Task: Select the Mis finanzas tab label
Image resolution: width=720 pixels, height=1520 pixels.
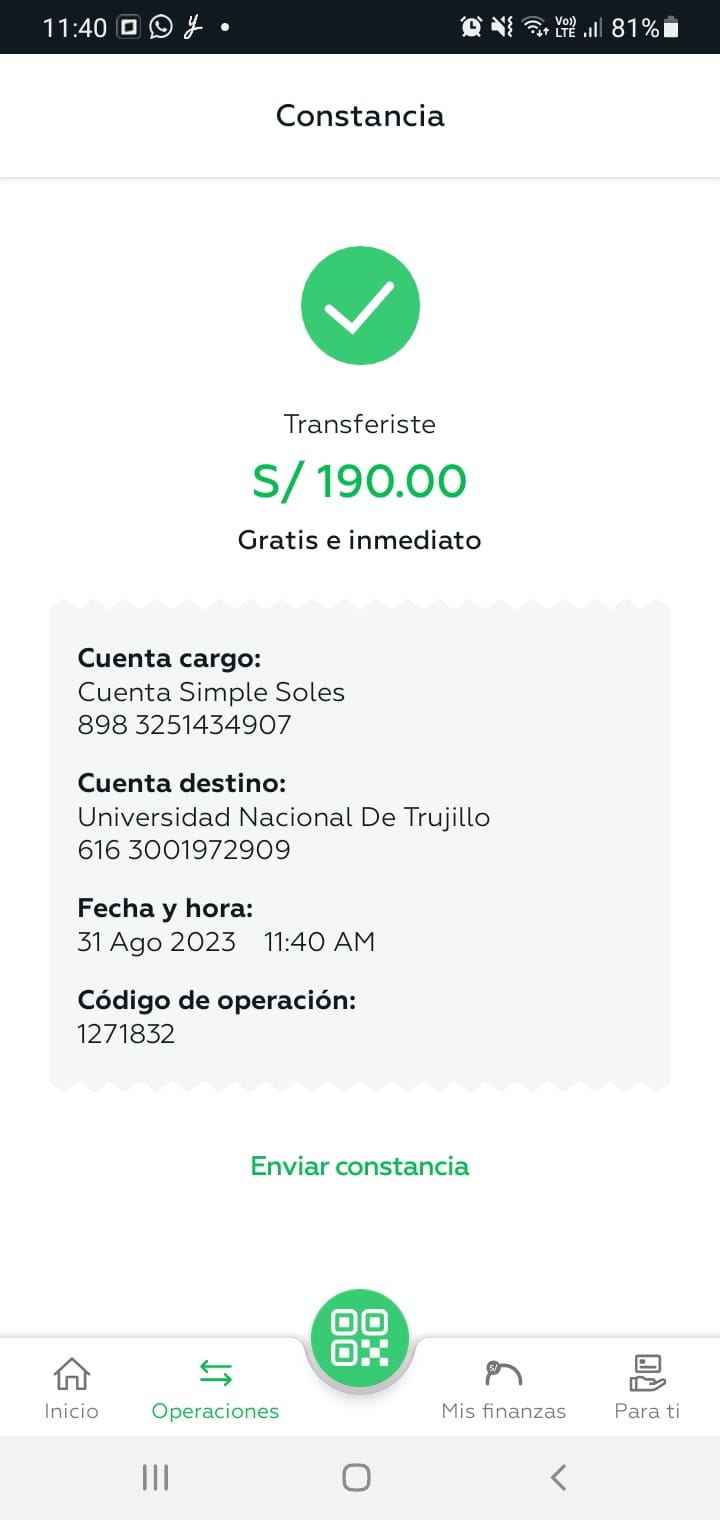Action: [x=503, y=1411]
